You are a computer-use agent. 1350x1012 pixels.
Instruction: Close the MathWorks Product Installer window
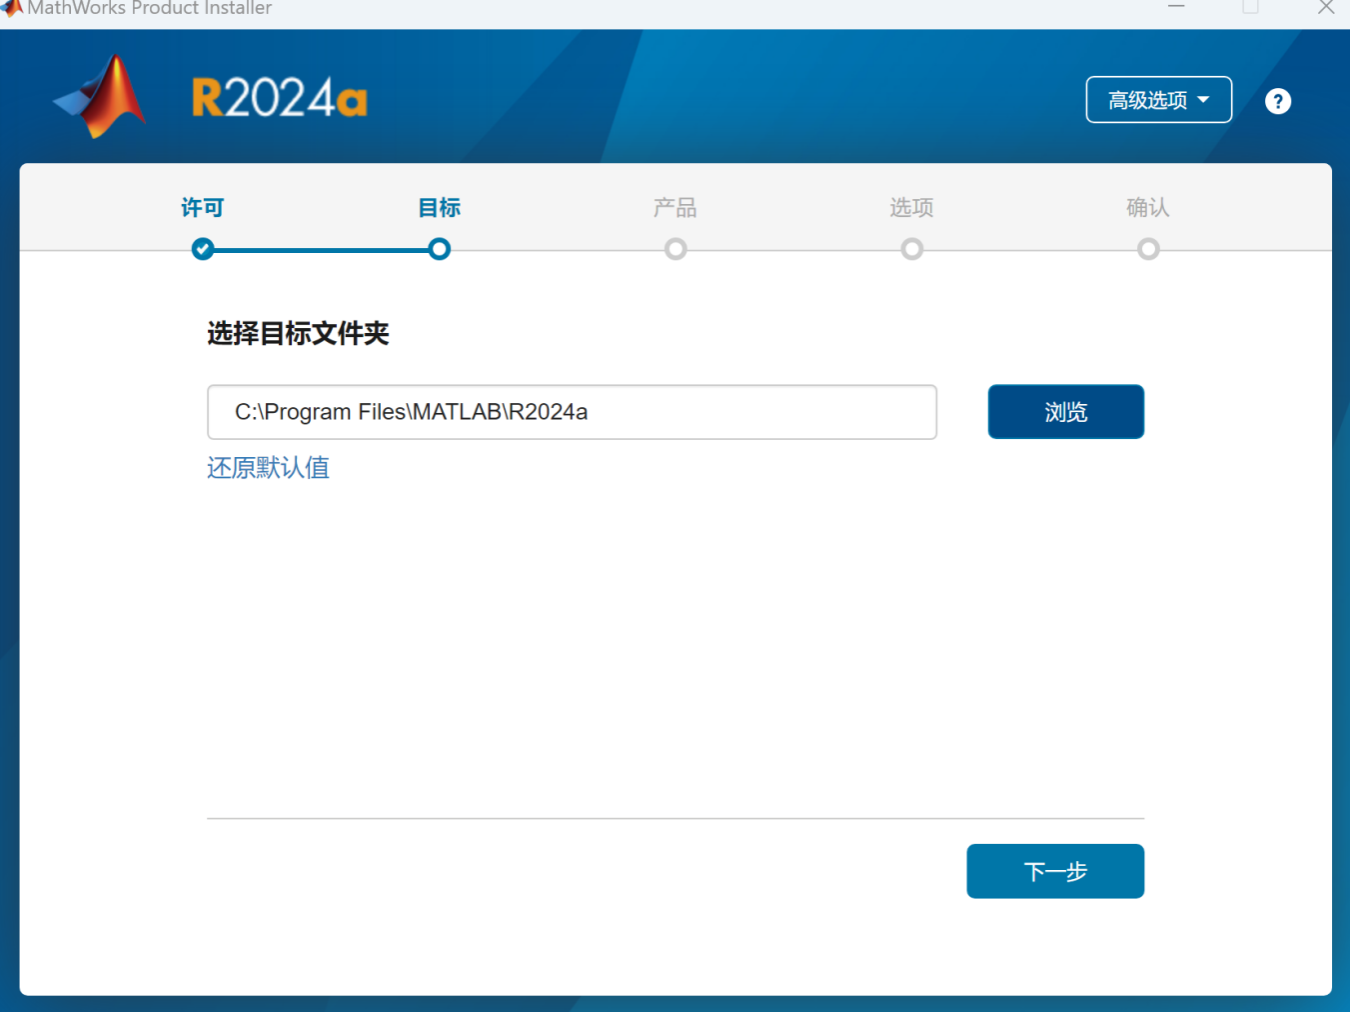pyautogui.click(x=1326, y=8)
